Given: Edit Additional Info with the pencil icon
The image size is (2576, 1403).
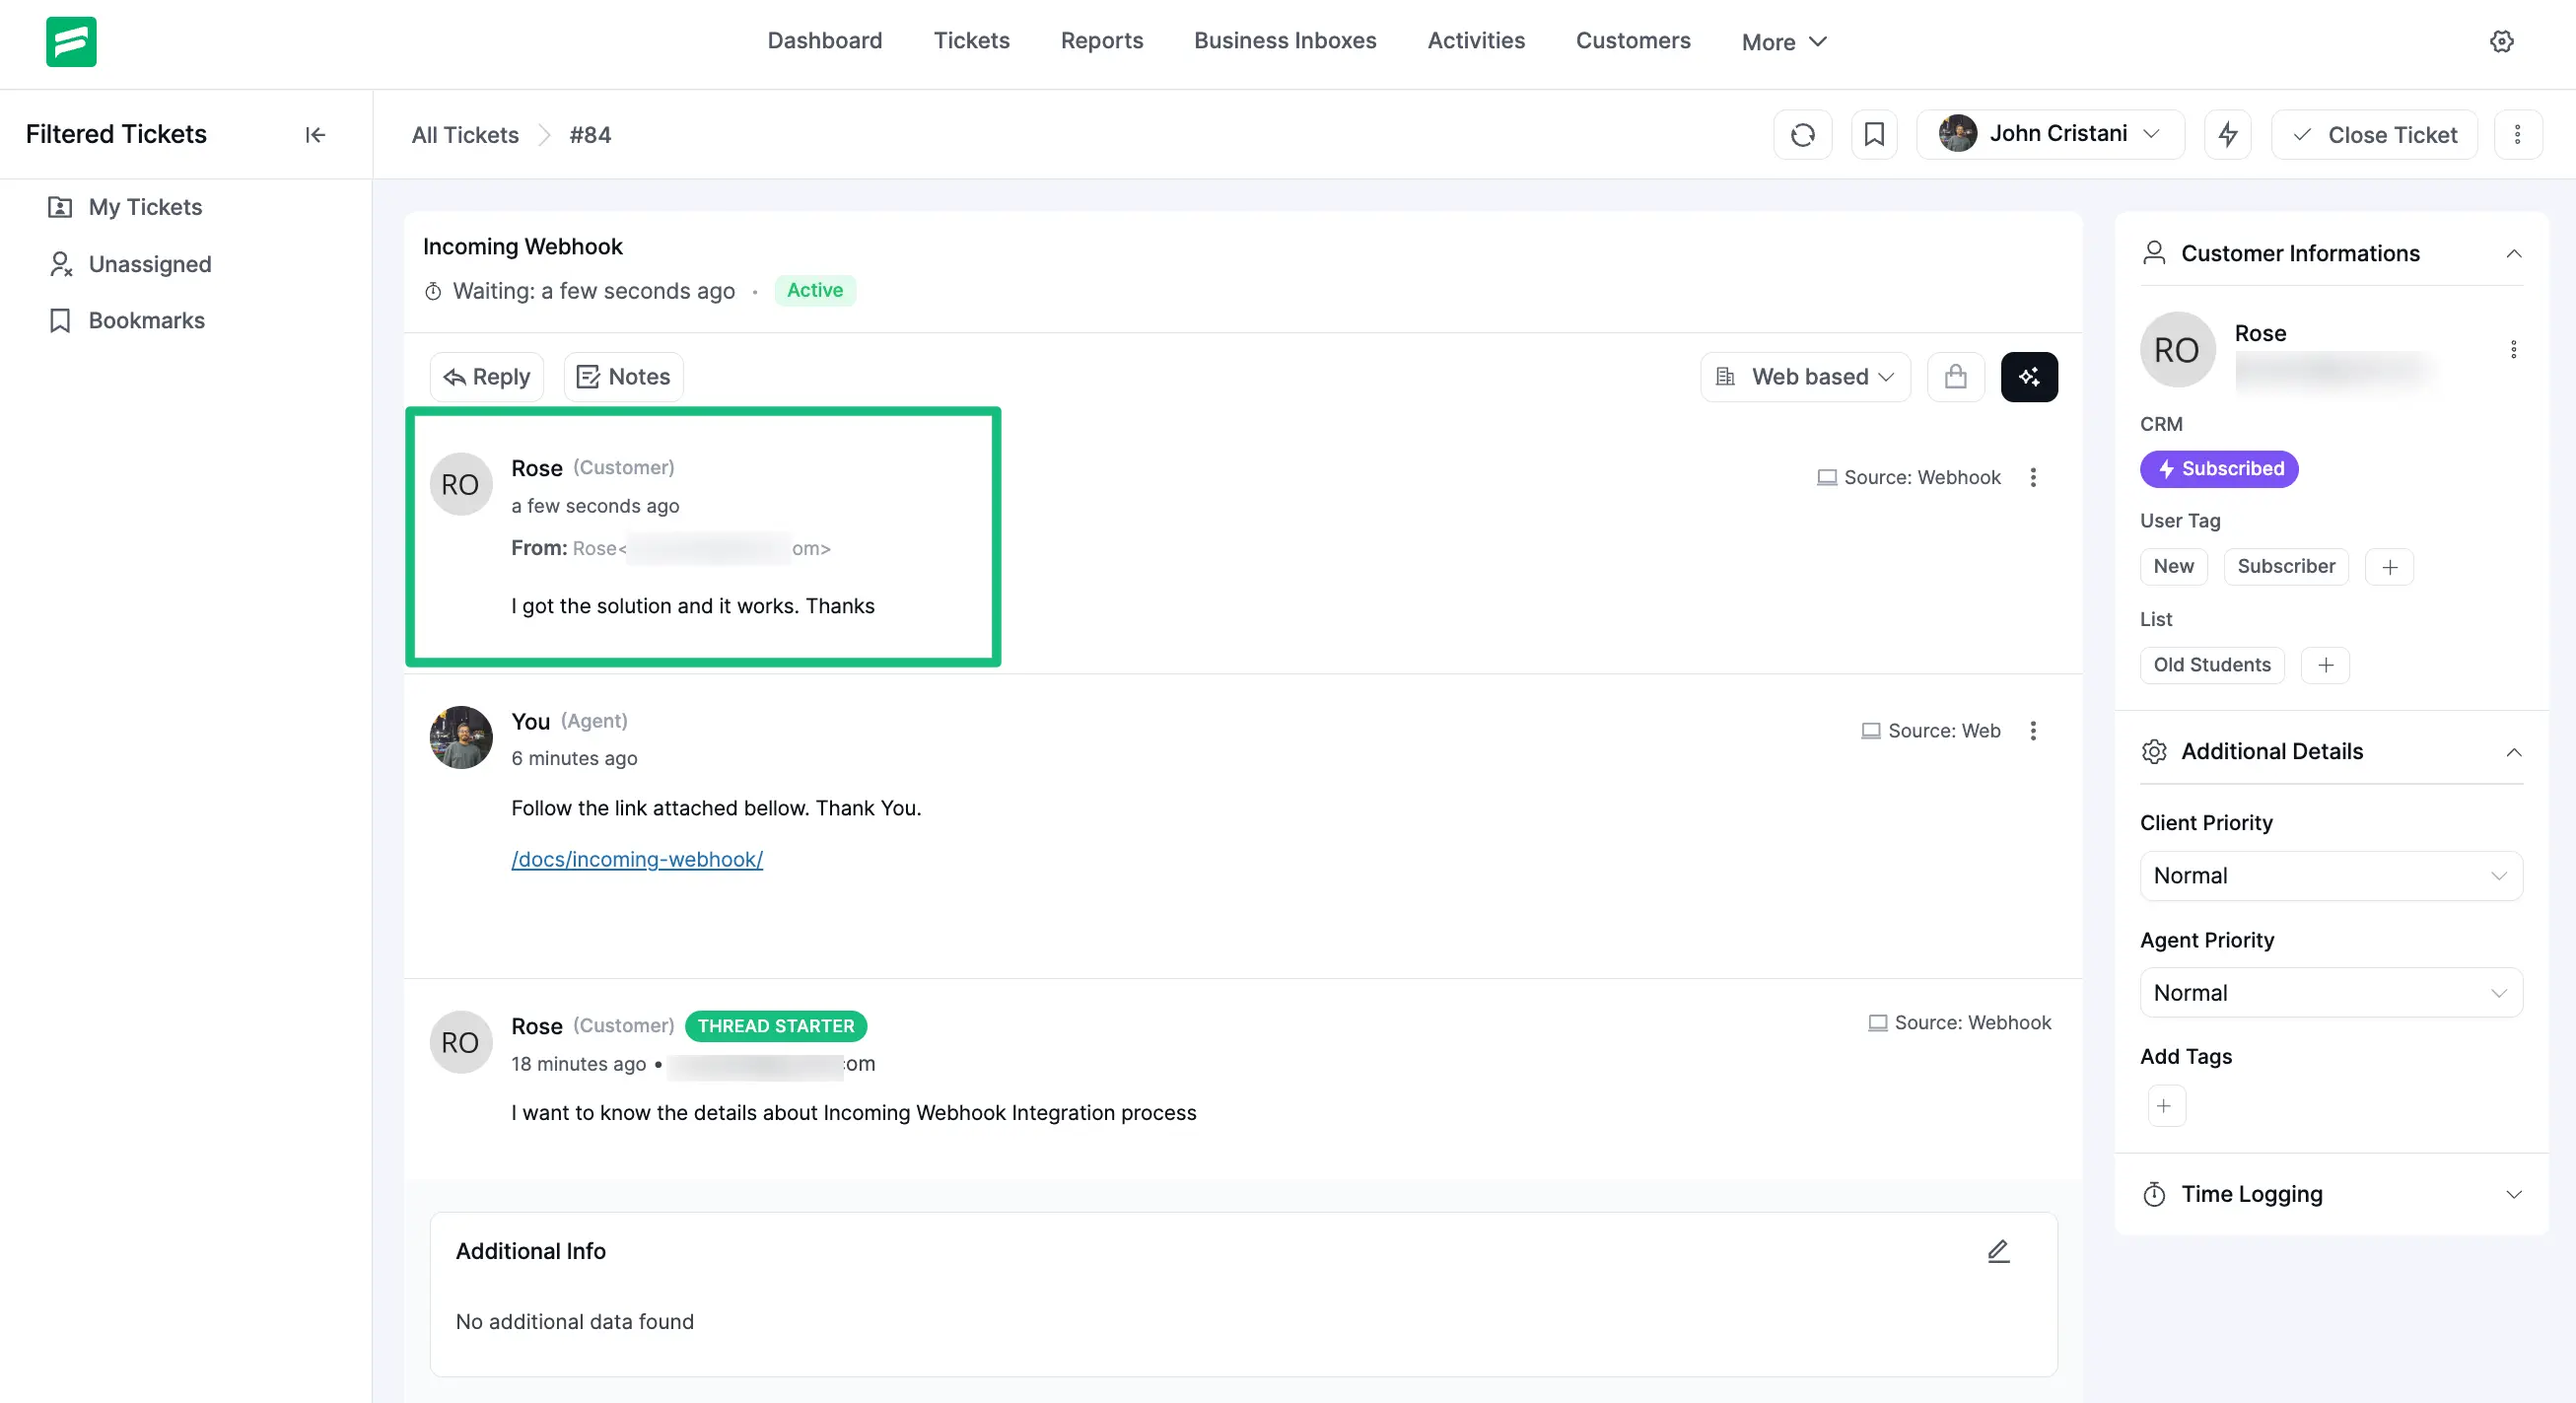Looking at the screenshot, I should (1997, 1250).
